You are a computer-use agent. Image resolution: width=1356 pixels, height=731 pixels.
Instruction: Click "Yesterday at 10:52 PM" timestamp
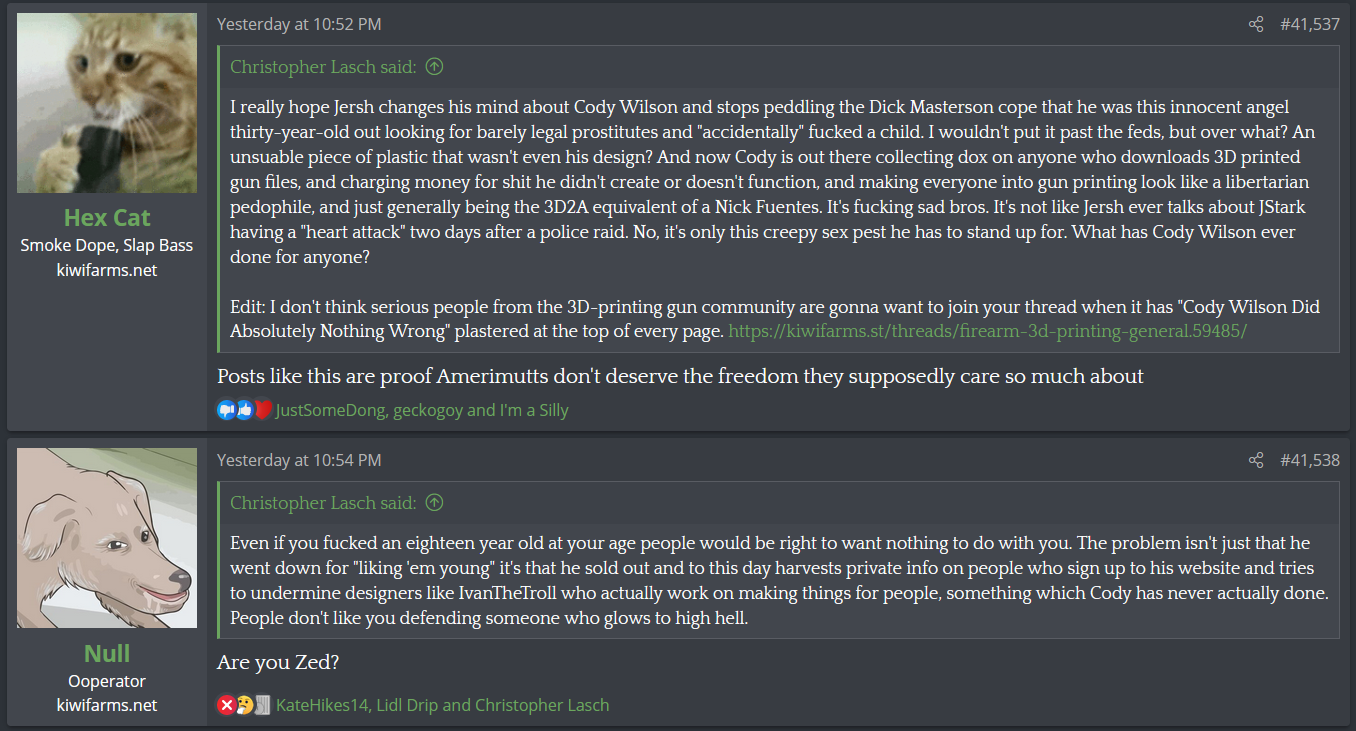coord(299,24)
